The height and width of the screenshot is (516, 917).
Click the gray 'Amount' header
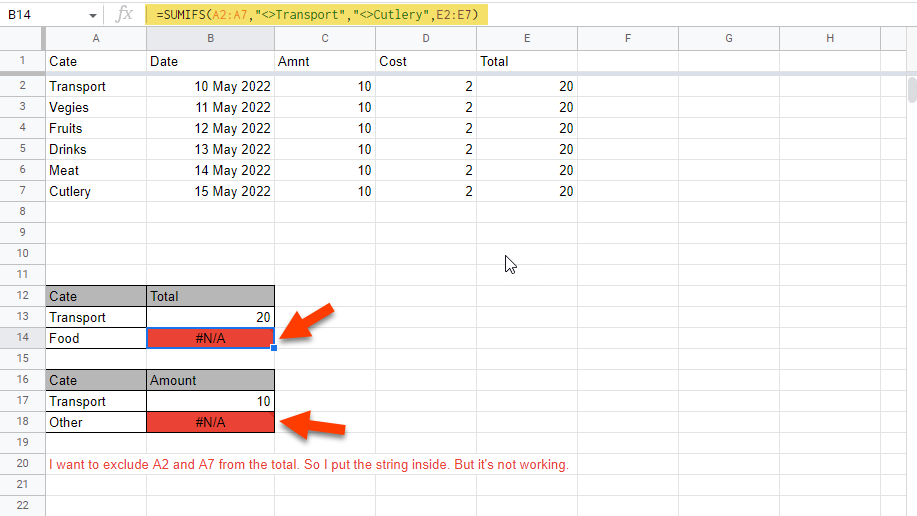pos(211,380)
